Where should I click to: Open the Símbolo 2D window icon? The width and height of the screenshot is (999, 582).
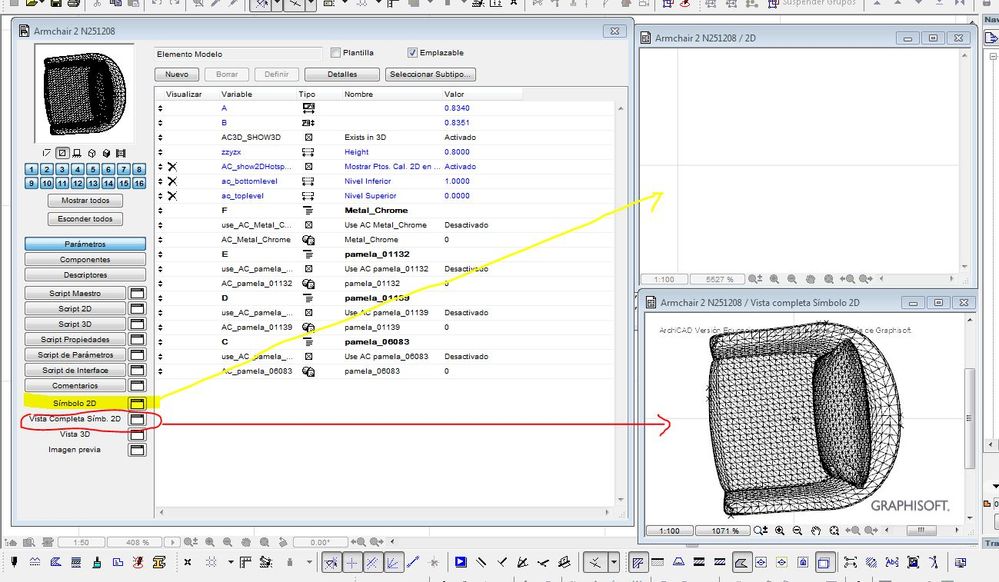point(138,402)
